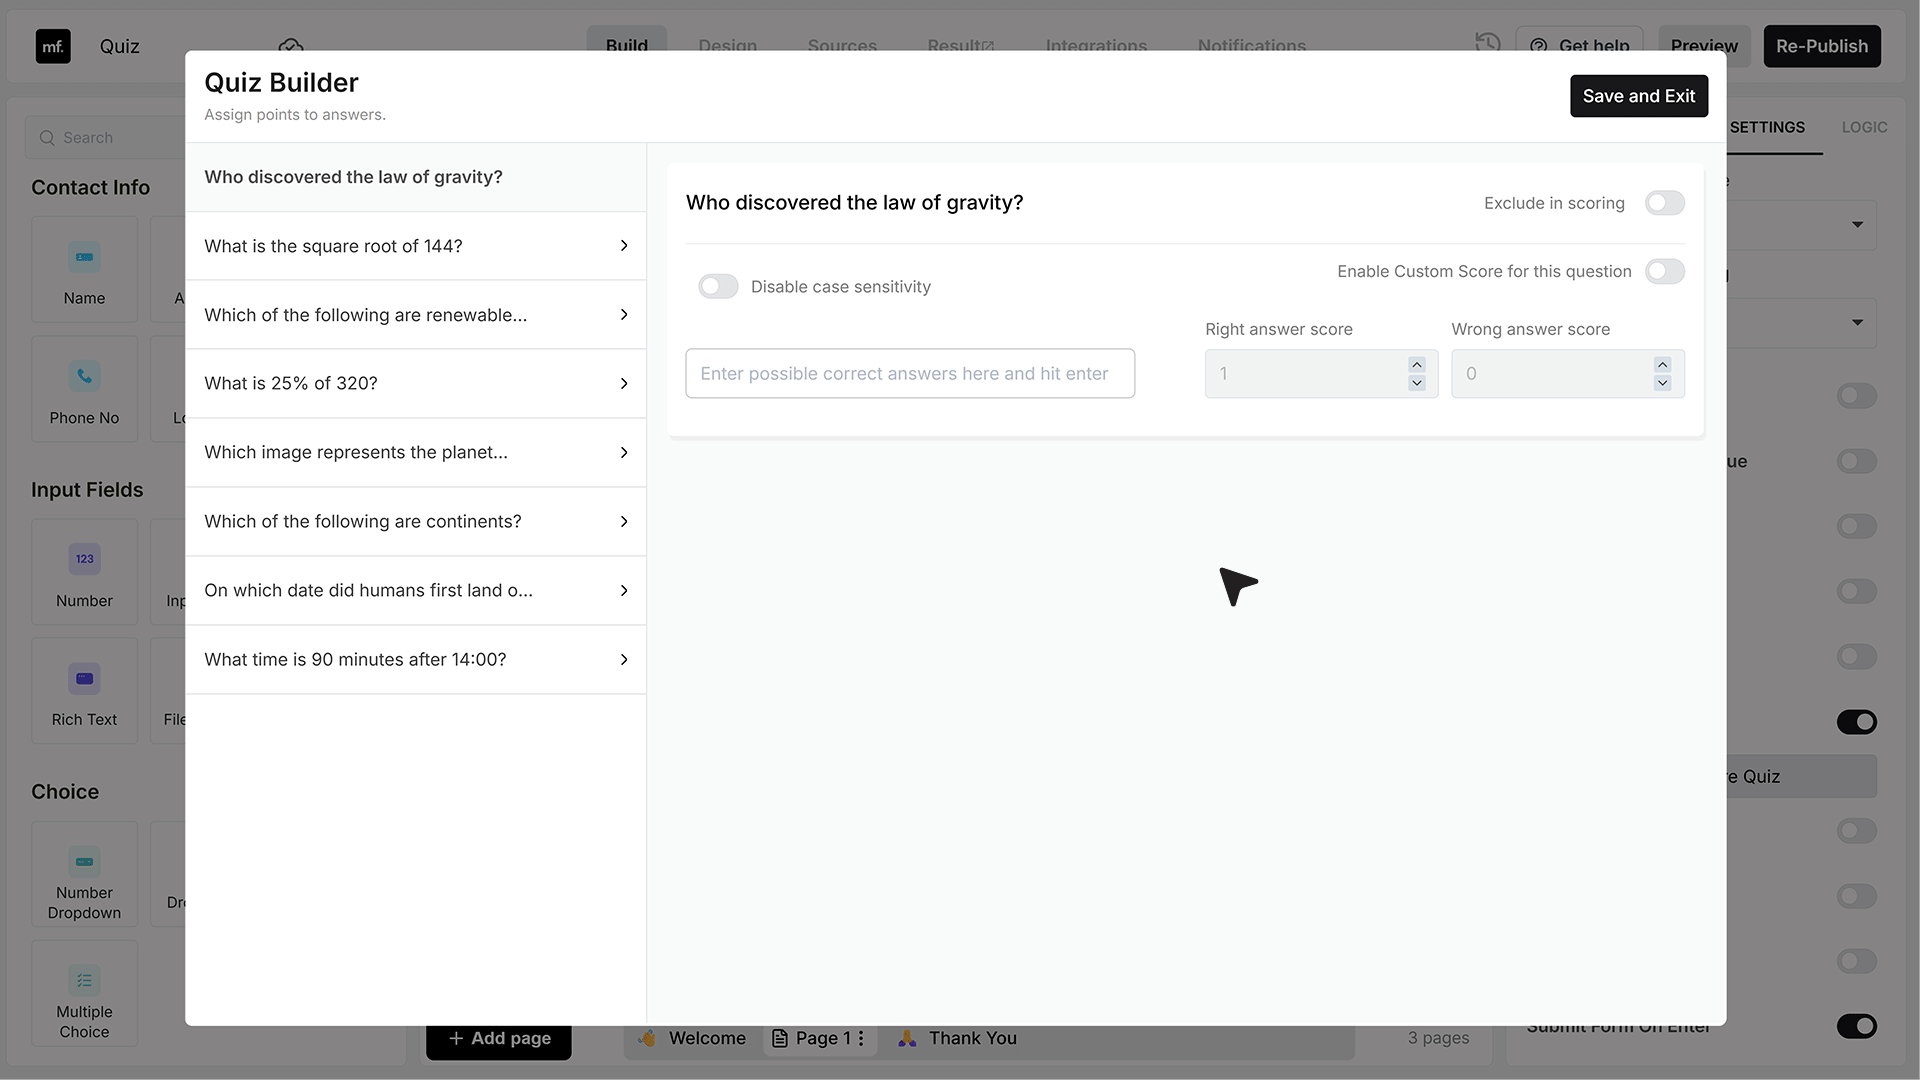Decrease the Right answer score stepper

point(1417,383)
